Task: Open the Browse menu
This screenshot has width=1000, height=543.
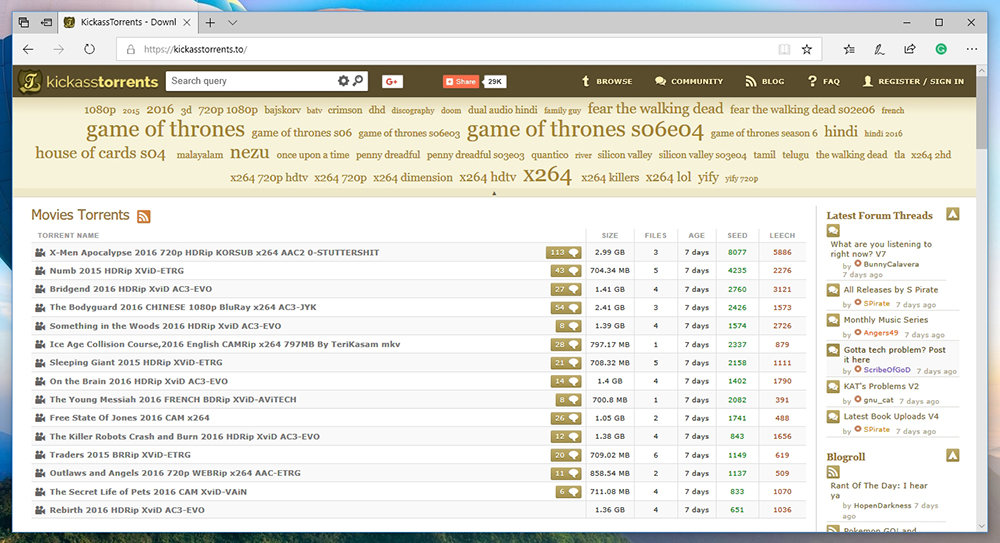Action: tap(607, 81)
